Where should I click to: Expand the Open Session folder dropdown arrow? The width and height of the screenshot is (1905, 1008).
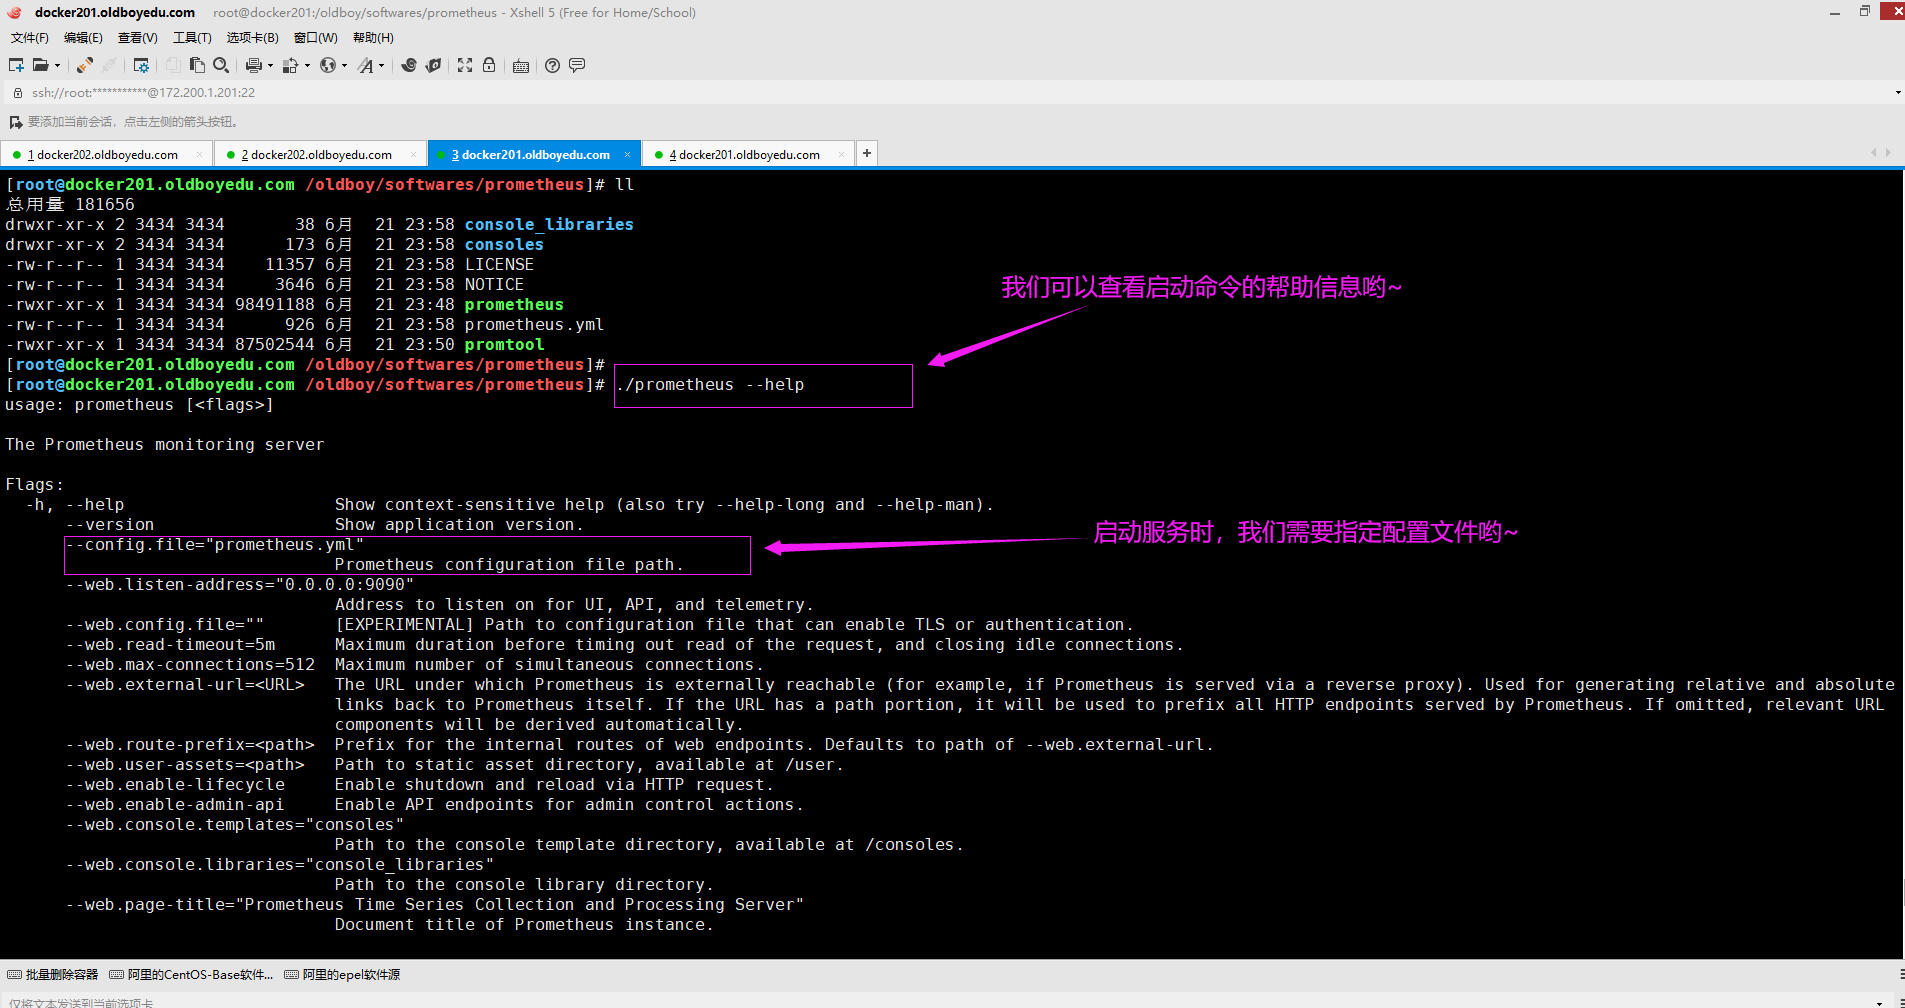pyautogui.click(x=57, y=66)
